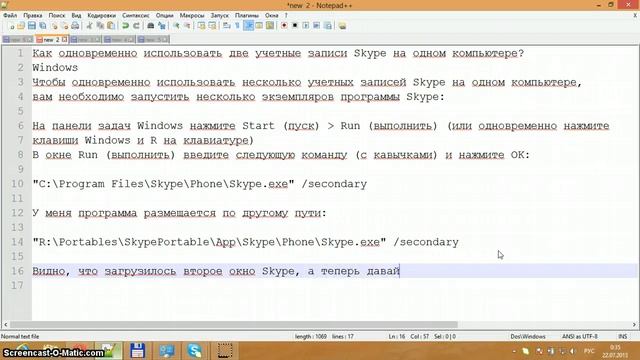Viewport: 640px width, 360px height.
Task: Click the last toolbar icon on right
Action: pos(342,26)
